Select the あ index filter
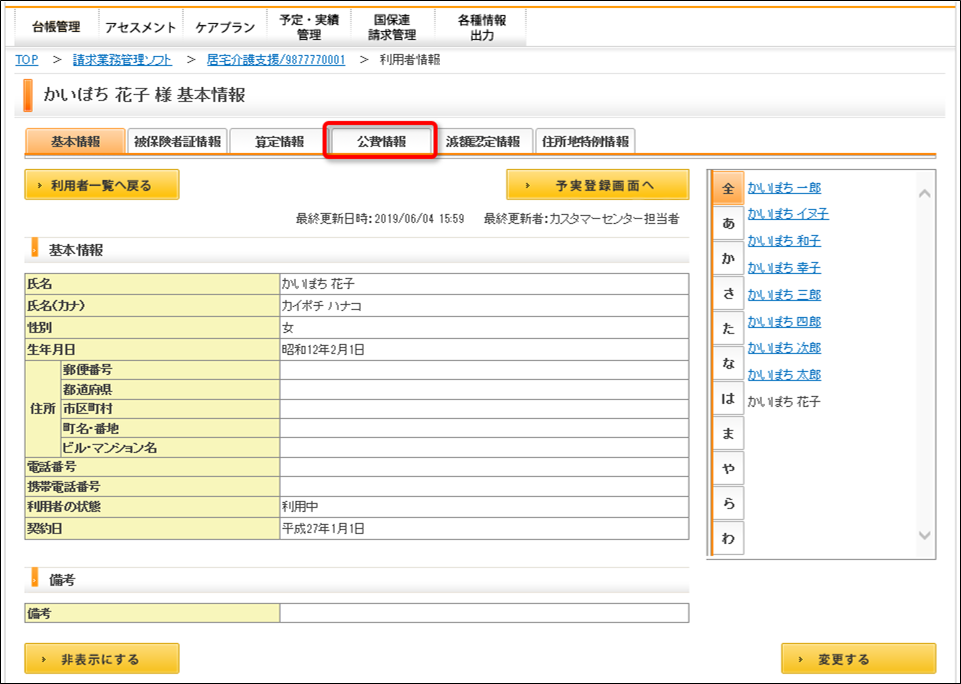The width and height of the screenshot is (961, 684). [728, 223]
